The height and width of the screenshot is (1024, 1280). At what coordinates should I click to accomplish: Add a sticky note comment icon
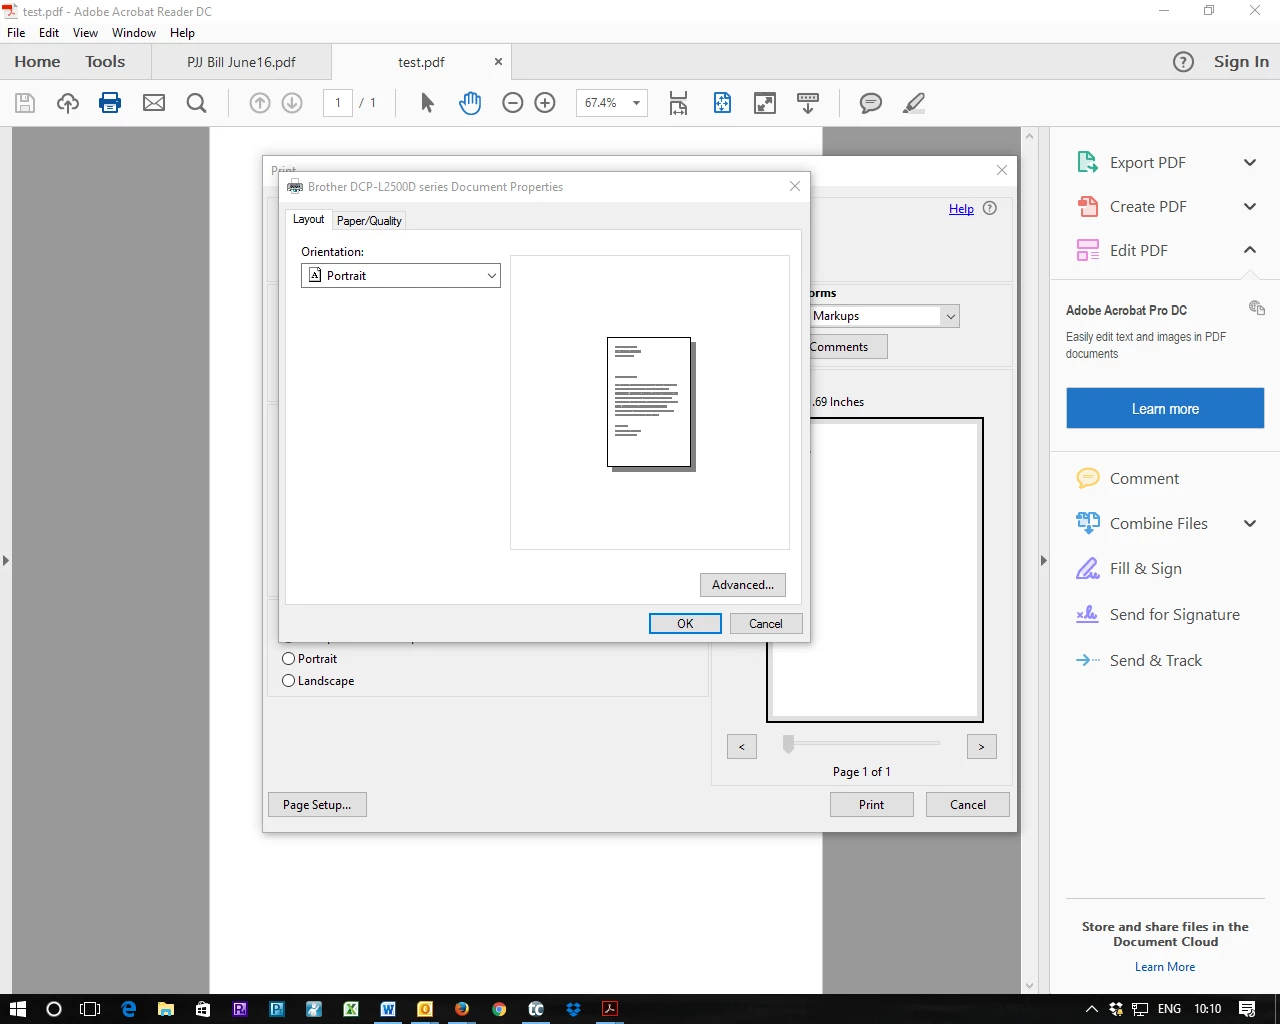(871, 103)
